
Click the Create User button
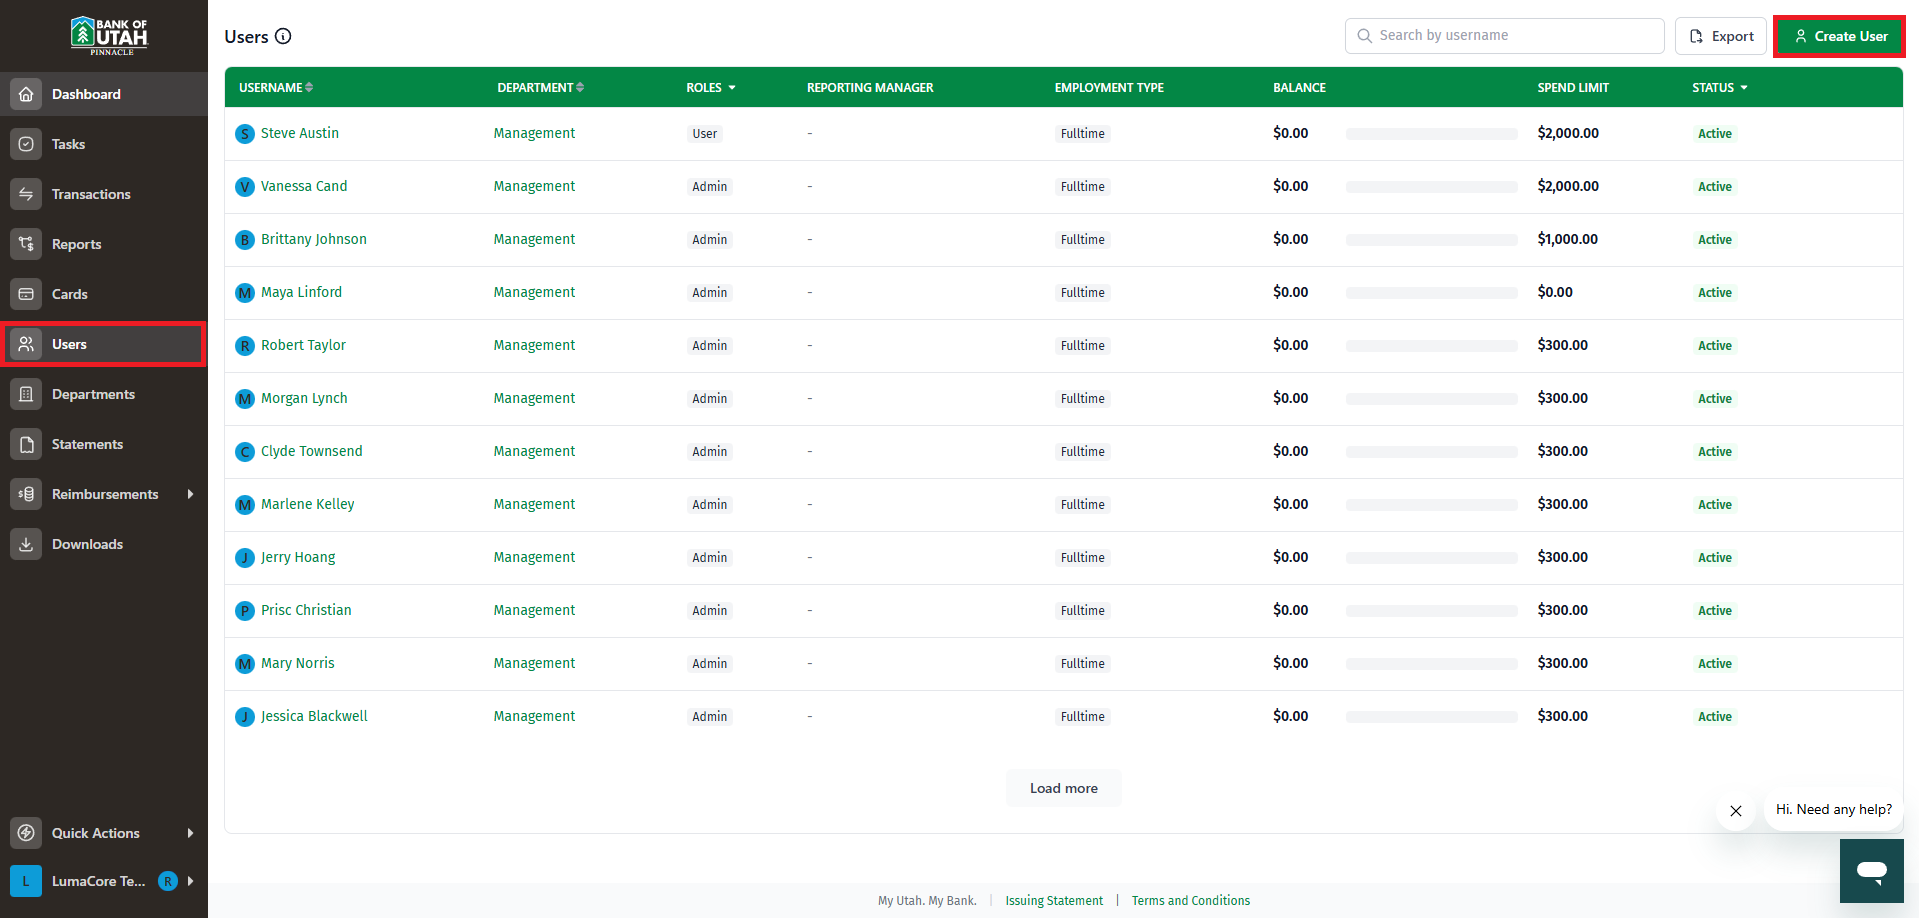pos(1839,36)
